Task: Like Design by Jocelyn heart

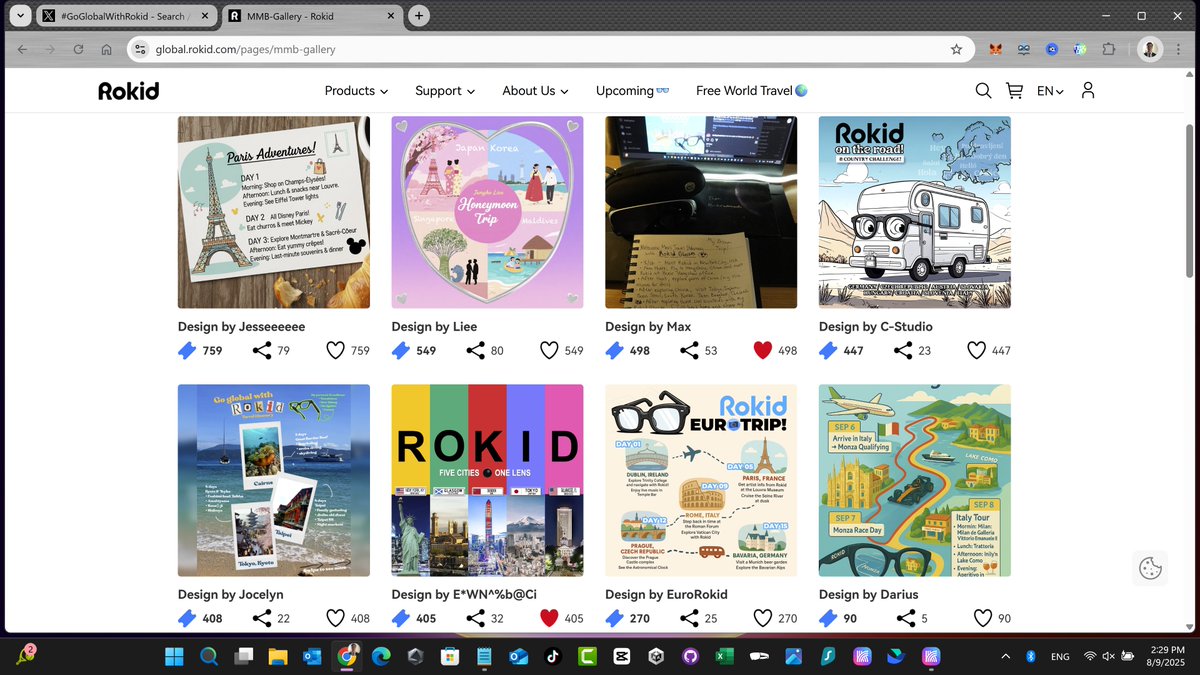Action: click(x=335, y=618)
